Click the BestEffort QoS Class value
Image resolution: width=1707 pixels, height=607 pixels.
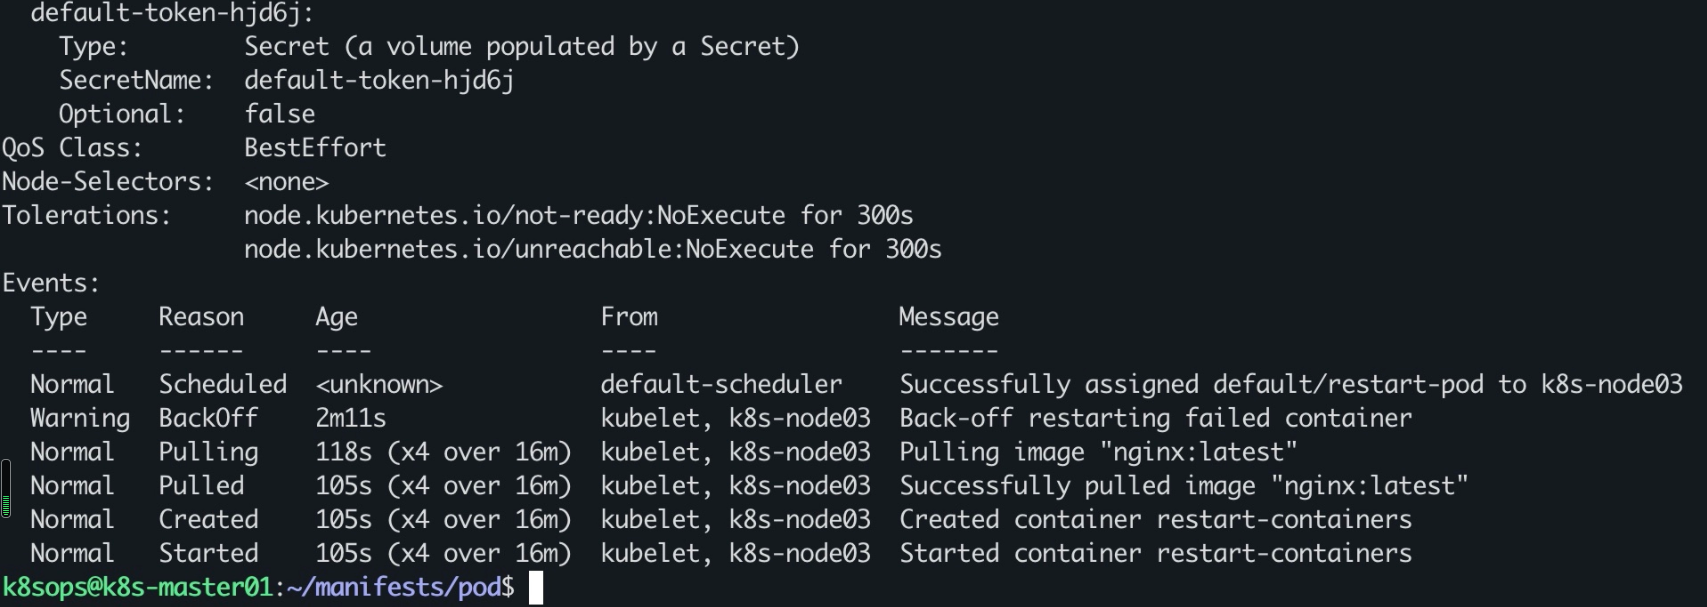pyautogui.click(x=315, y=148)
